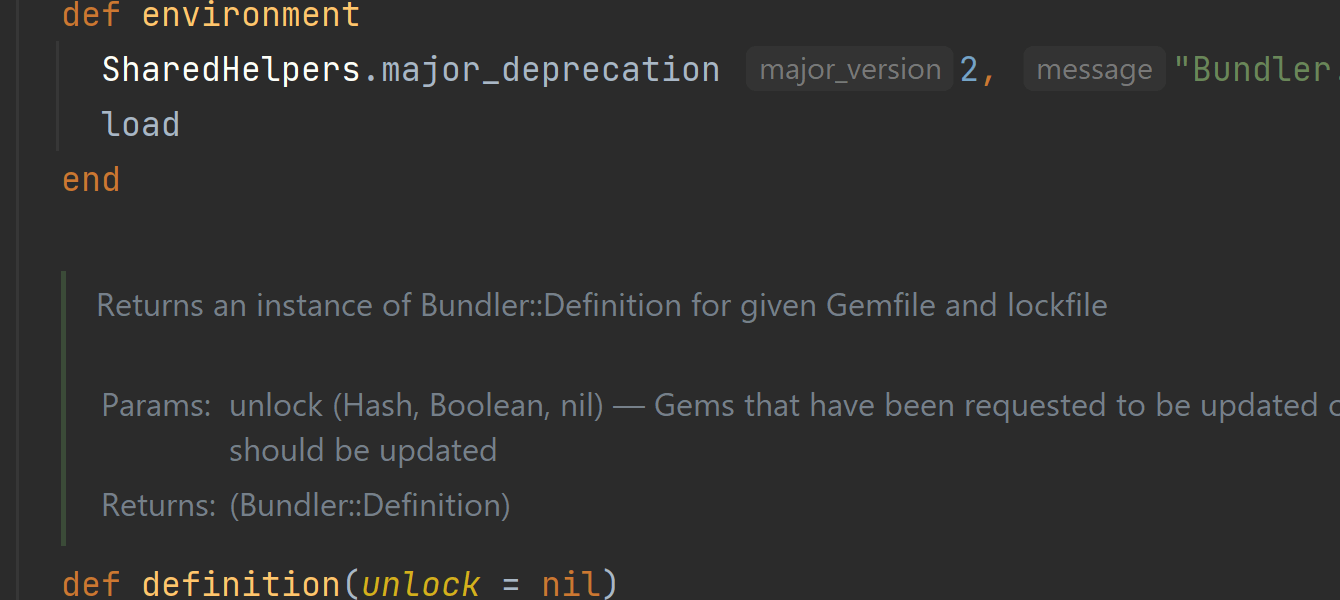The image size is (1340, 600).
Task: Click the "Bundler string literal
Action: [1255, 69]
